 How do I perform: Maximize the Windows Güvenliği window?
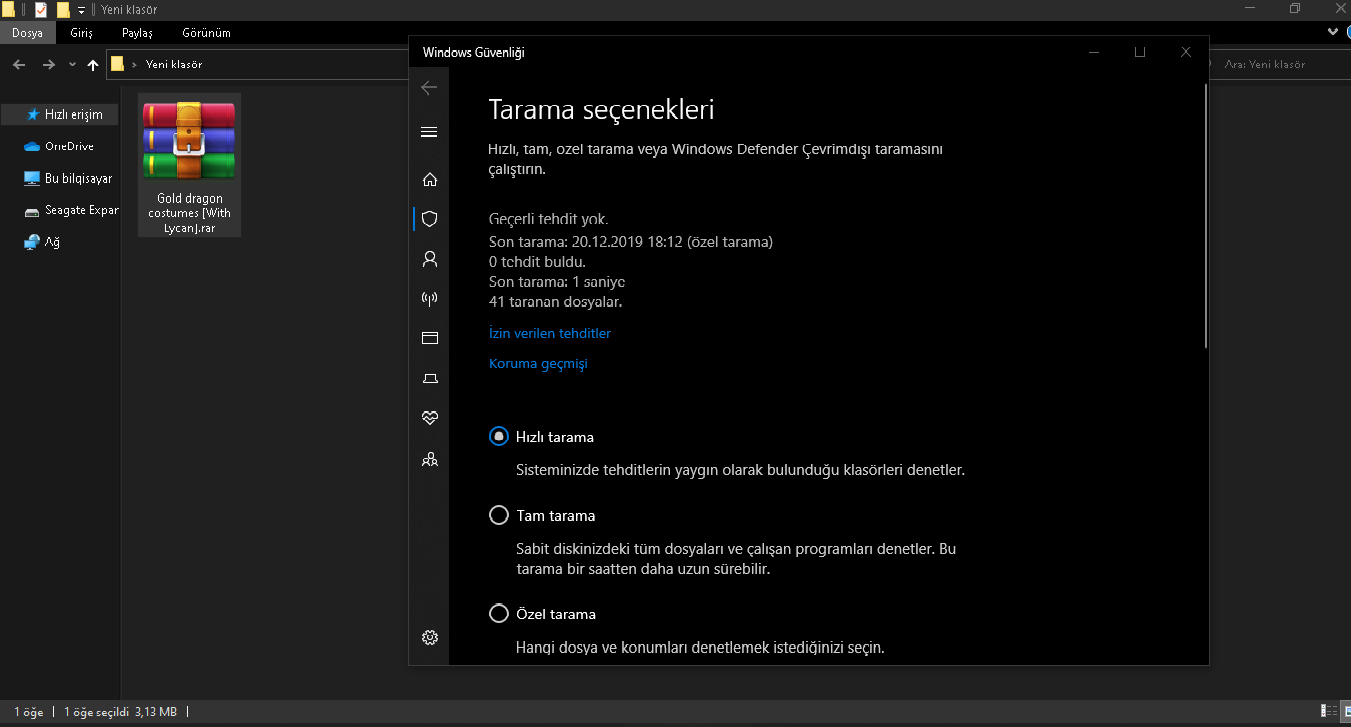point(1140,52)
